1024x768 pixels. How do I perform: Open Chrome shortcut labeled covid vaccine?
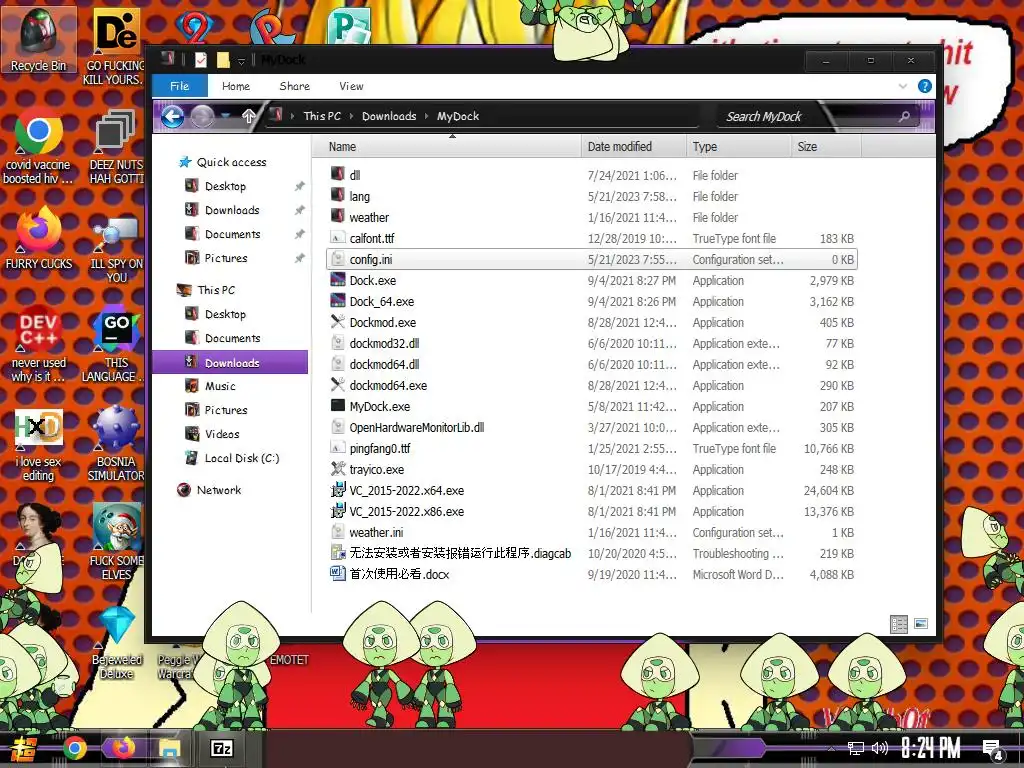[38, 147]
